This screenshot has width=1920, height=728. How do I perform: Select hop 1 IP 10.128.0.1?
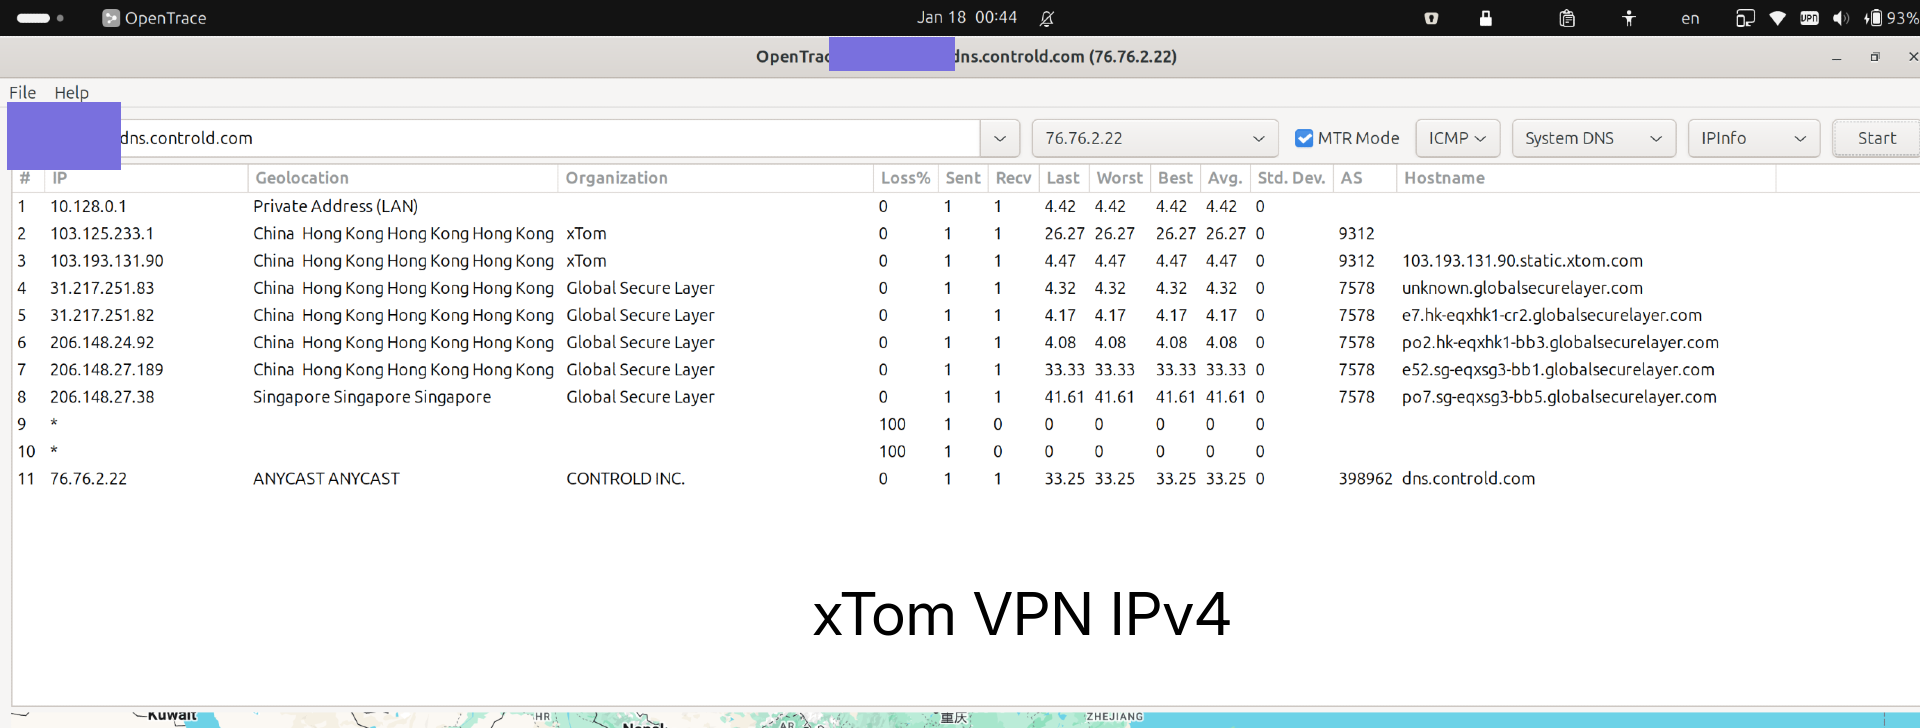(x=88, y=206)
